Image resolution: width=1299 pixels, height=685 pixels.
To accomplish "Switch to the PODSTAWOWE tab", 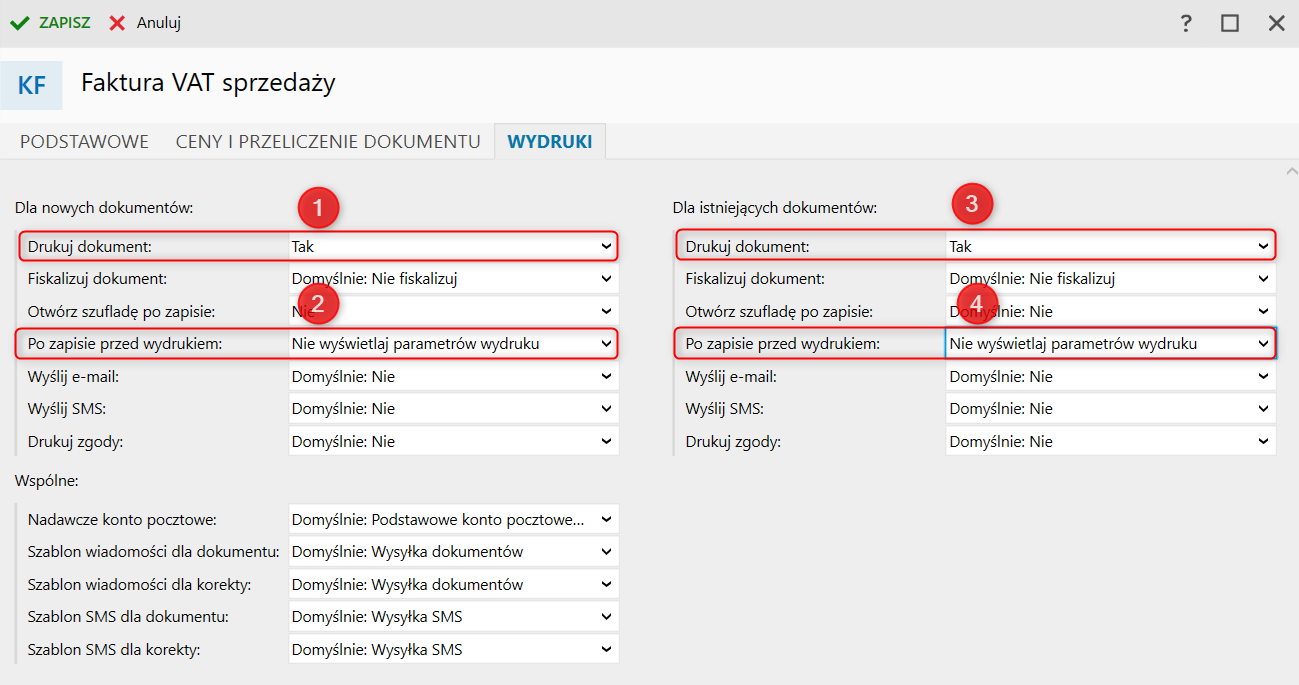I will (85, 141).
